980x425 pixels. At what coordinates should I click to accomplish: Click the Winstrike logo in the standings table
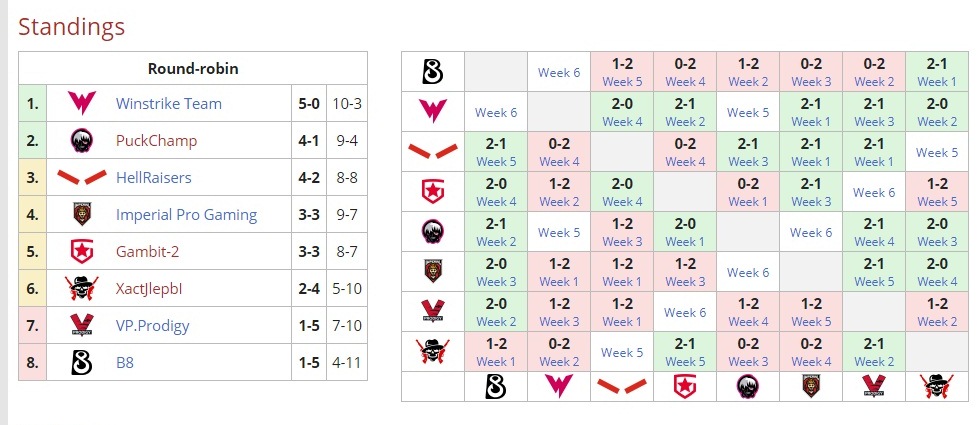(81, 103)
